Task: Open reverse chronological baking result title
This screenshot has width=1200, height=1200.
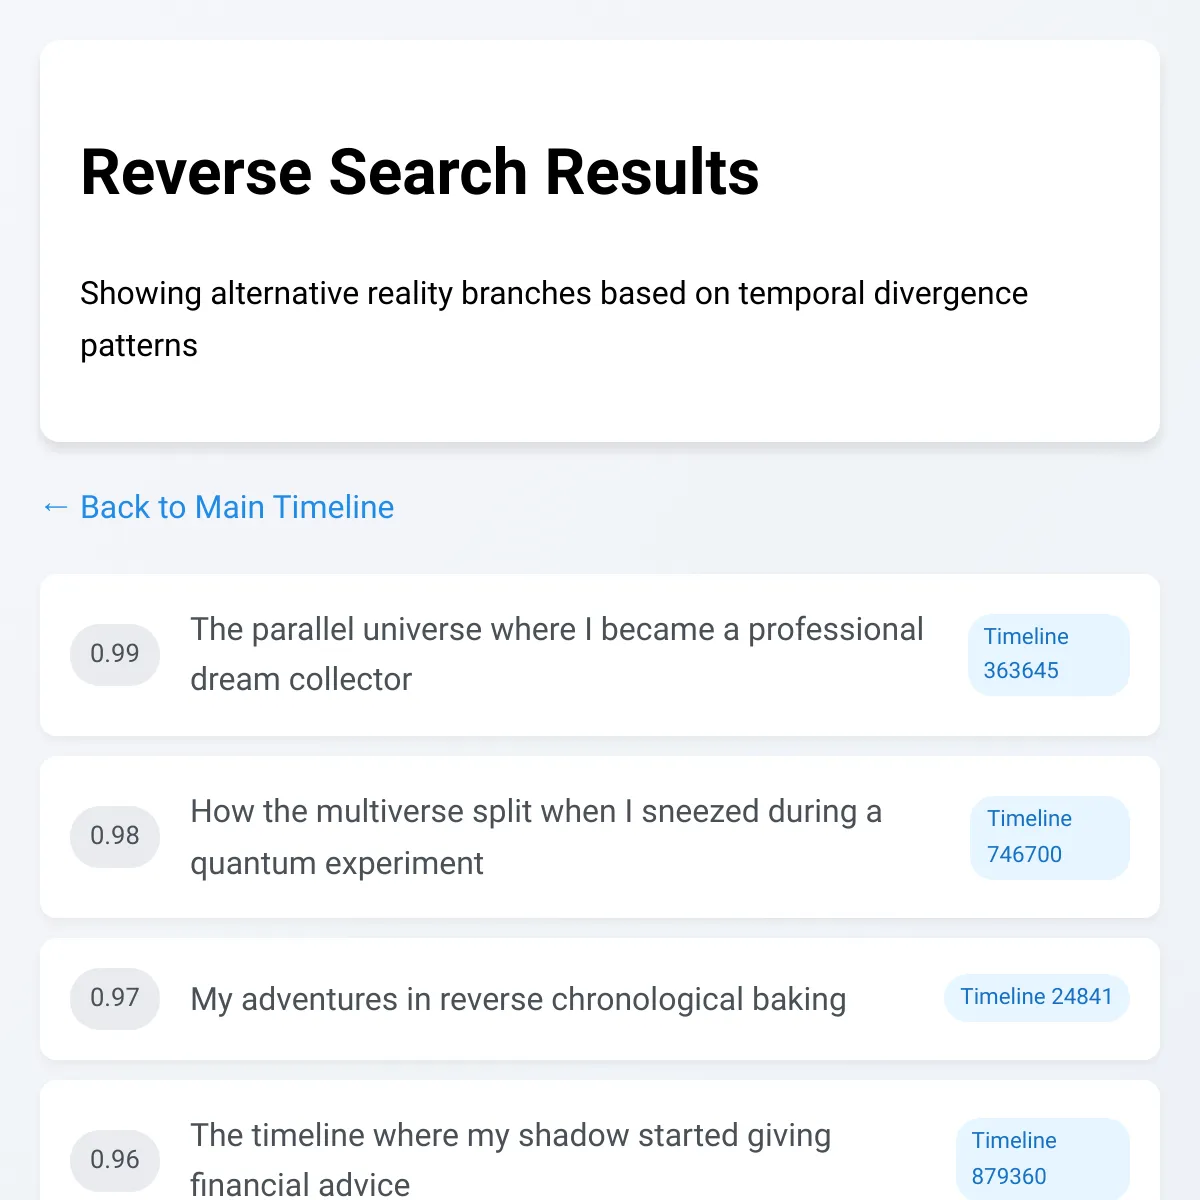Action: point(518,999)
